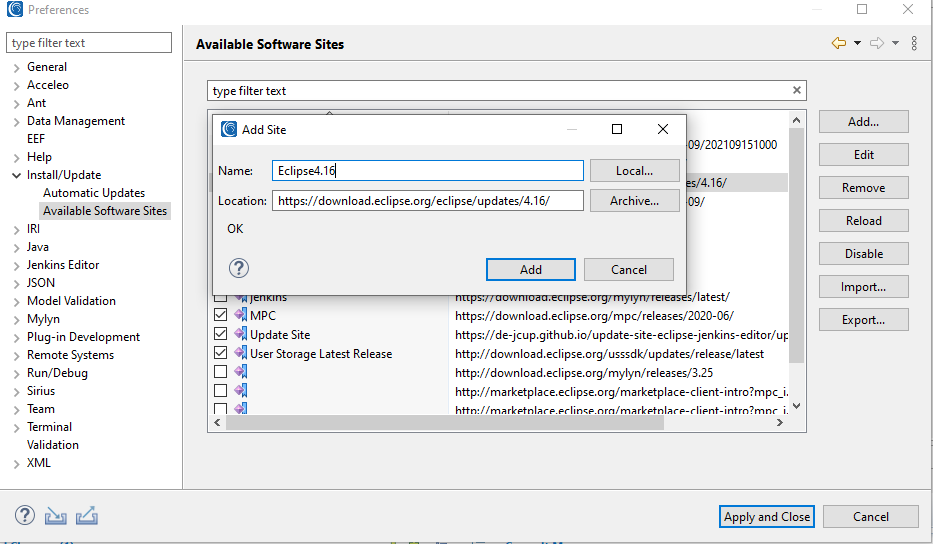
Task: Click the help icon in Add Site dialog
Action: [239, 268]
